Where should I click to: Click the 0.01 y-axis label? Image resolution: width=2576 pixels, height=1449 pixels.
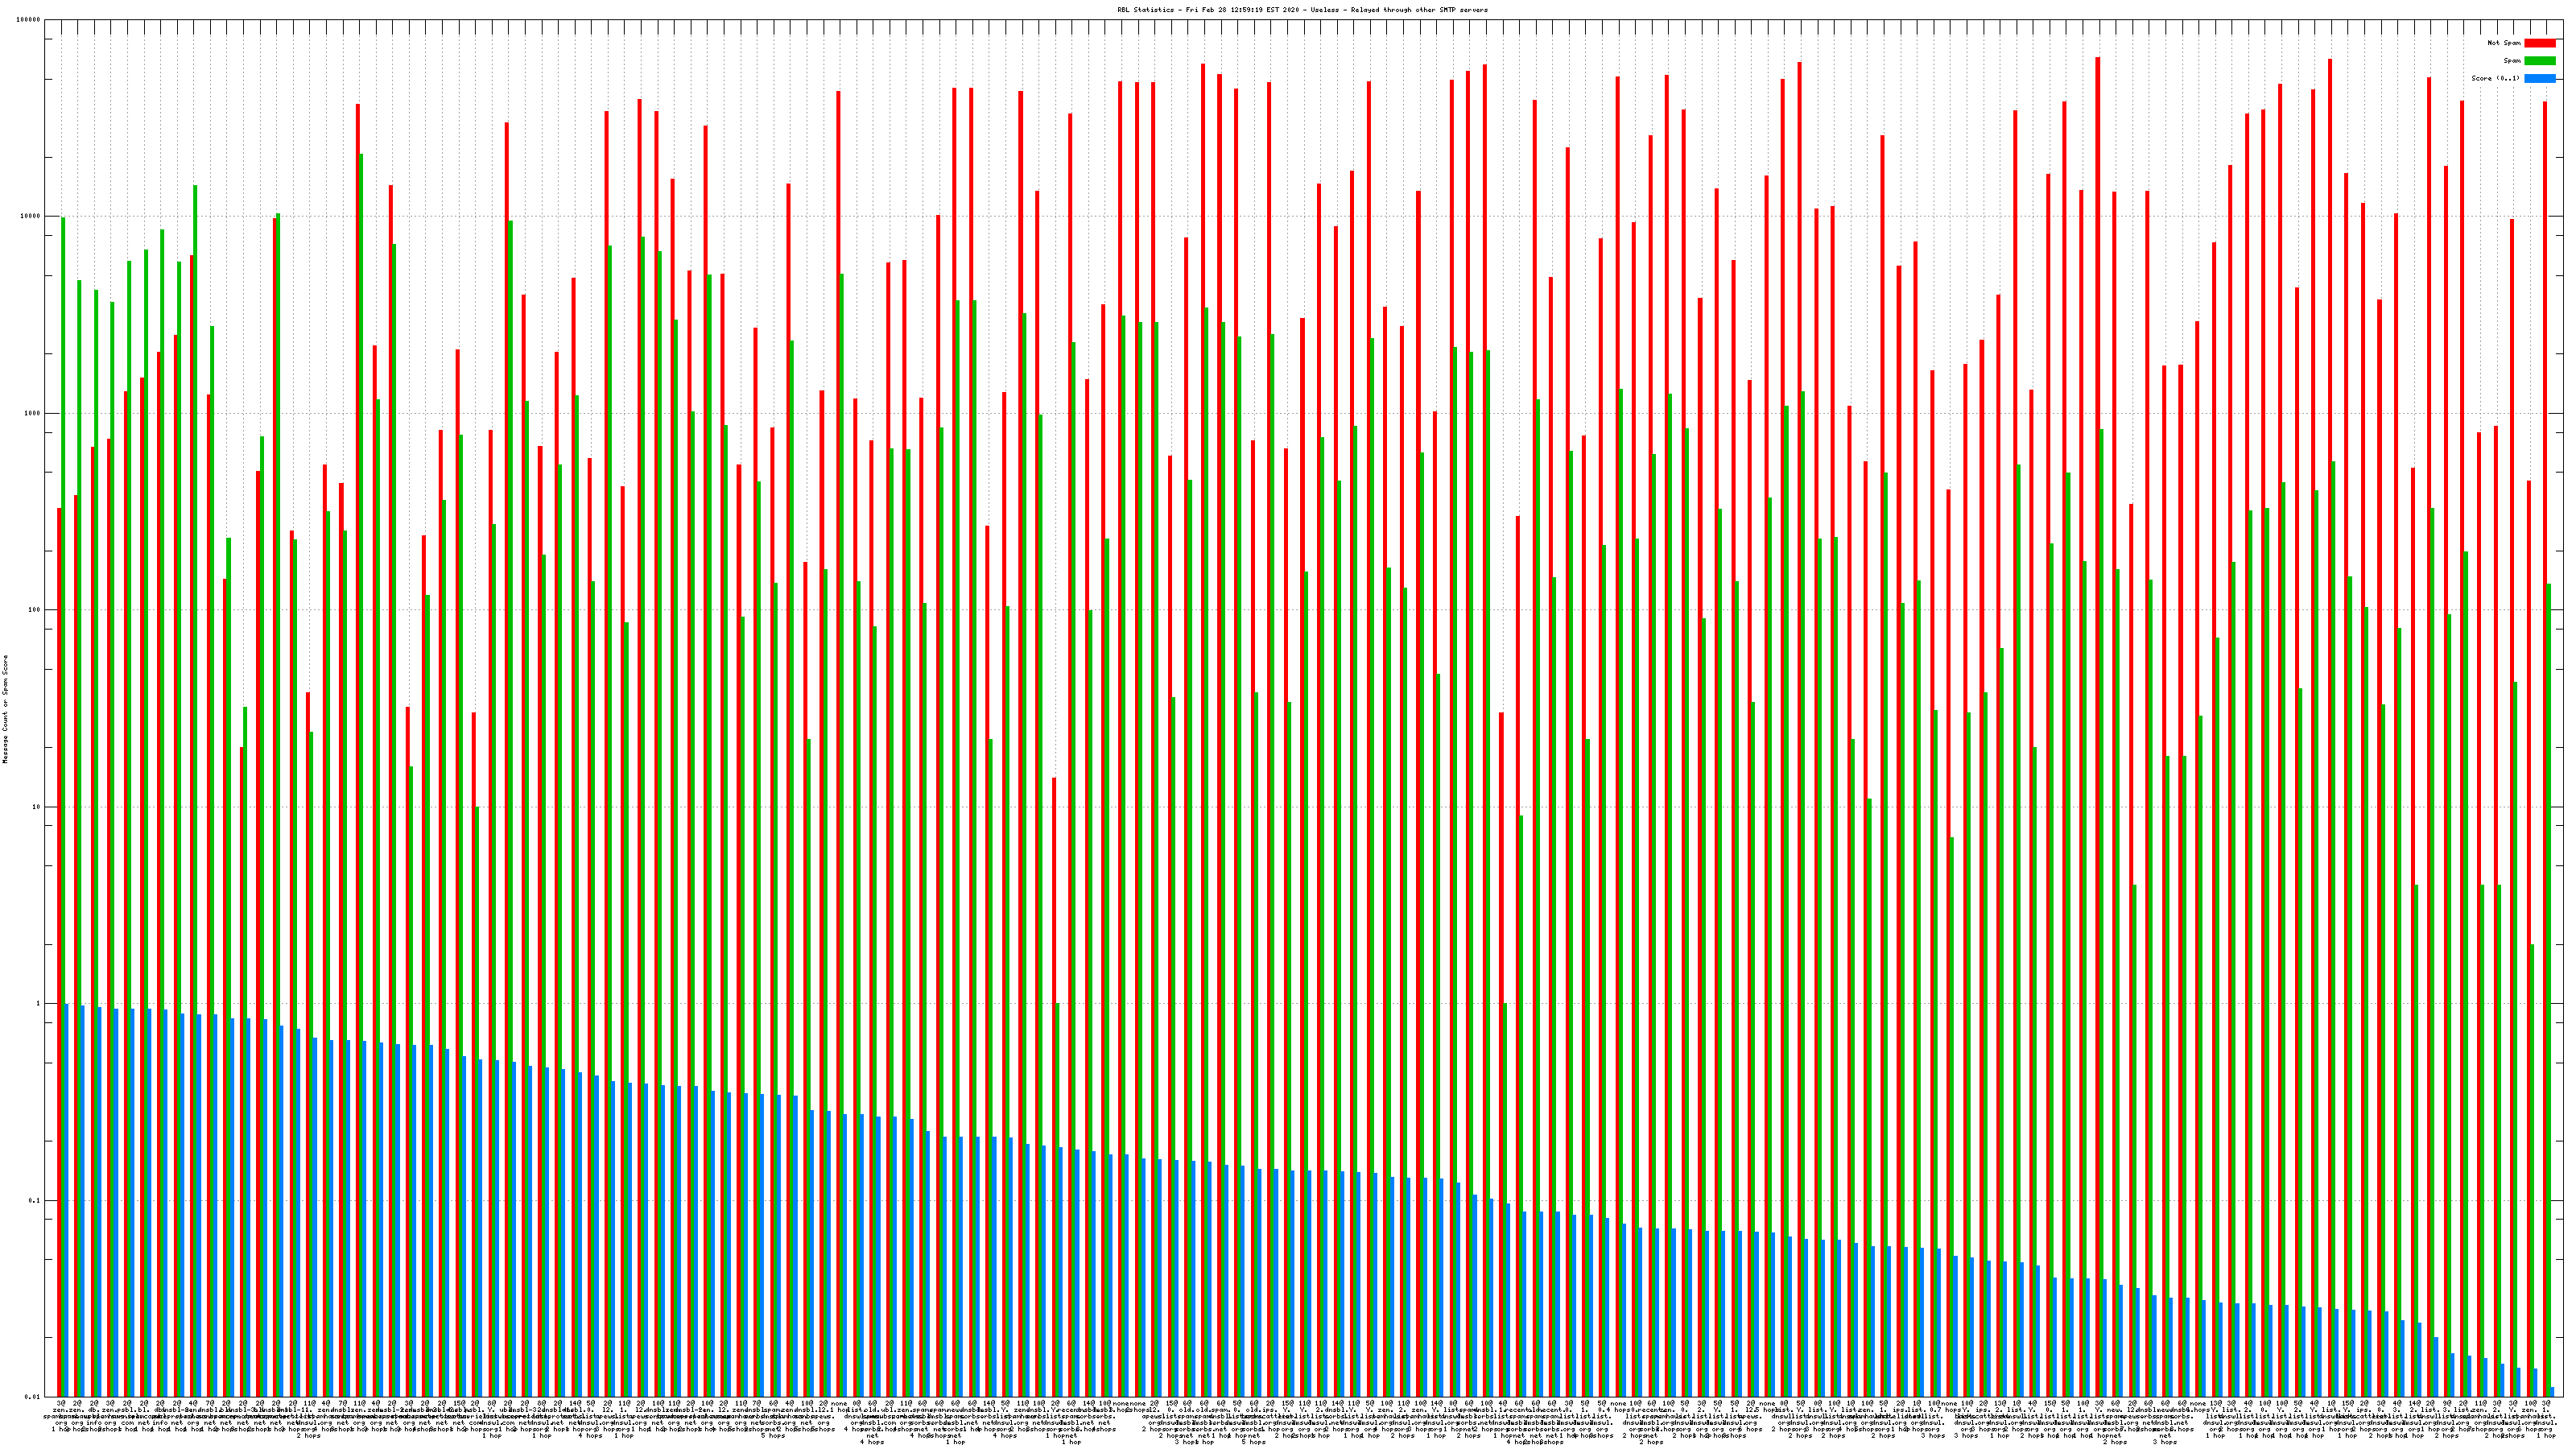tap(34, 1397)
